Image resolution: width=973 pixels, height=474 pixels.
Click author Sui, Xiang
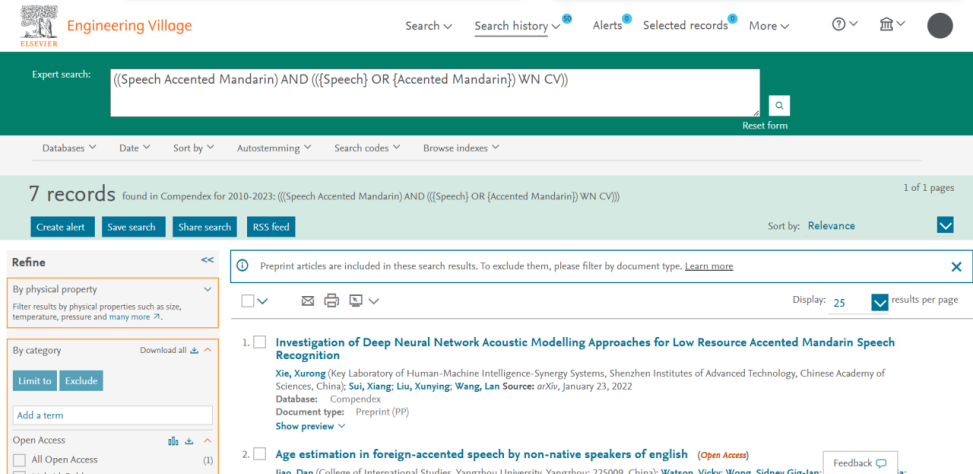pyautogui.click(x=370, y=386)
